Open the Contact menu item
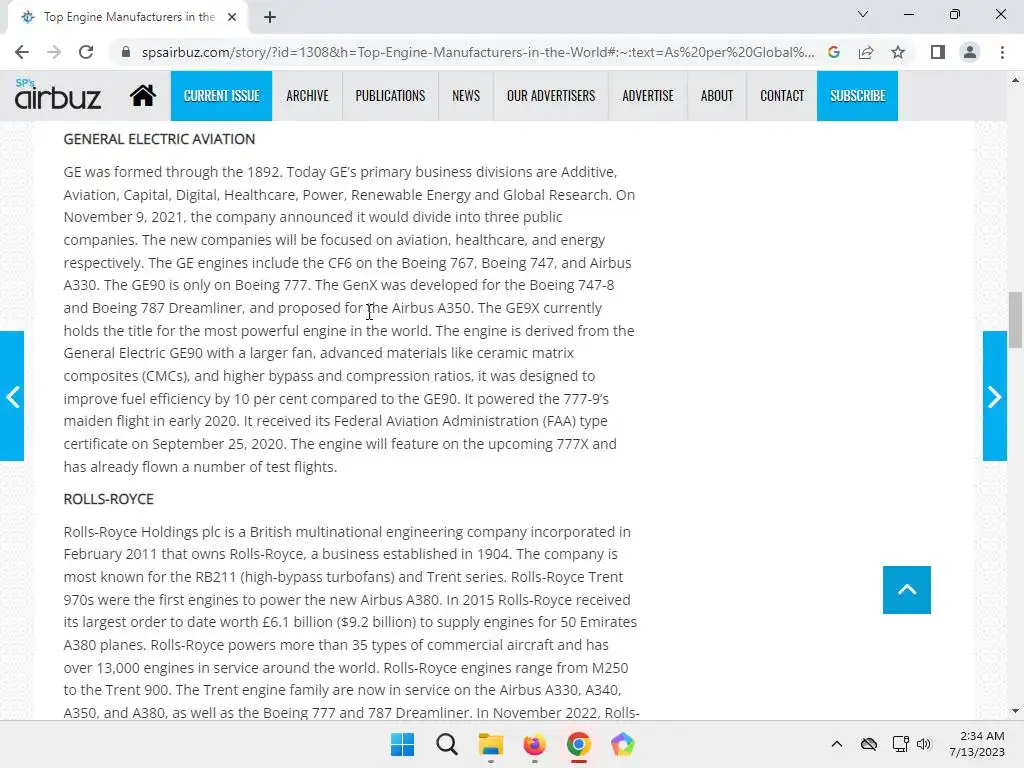This screenshot has width=1024, height=768. 782,96
